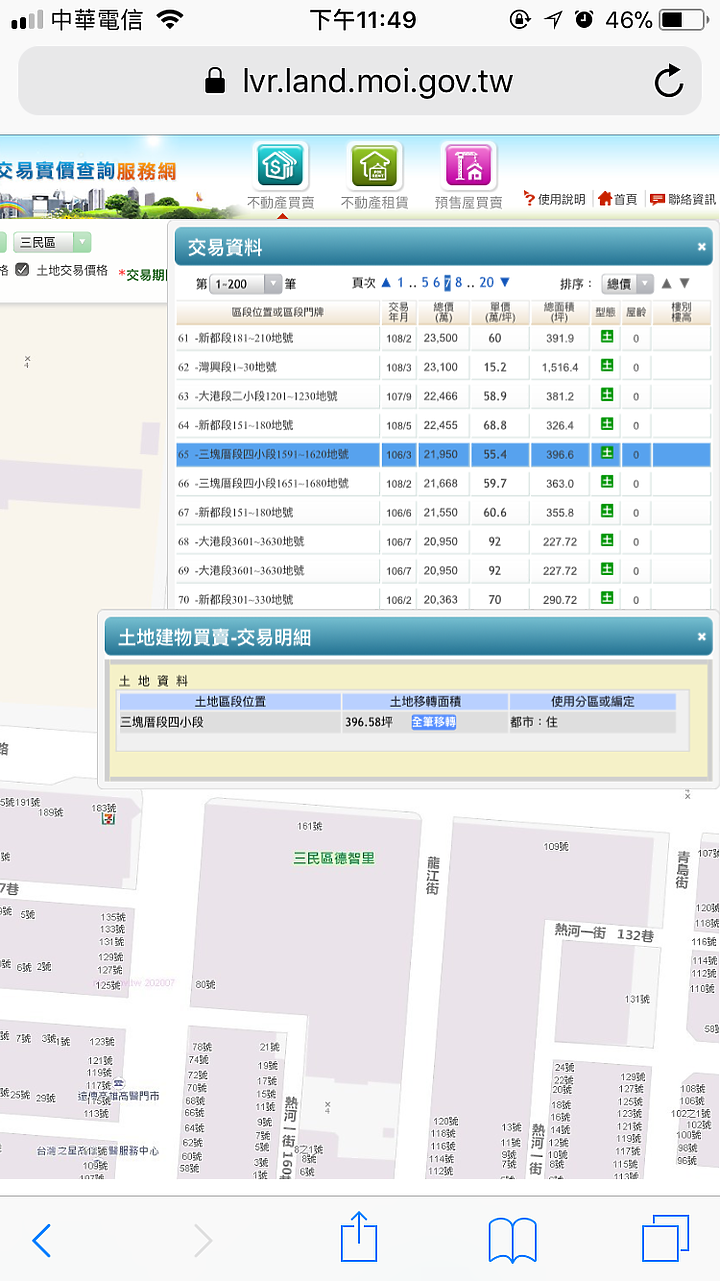Close the 交易資料 panel

(702, 247)
